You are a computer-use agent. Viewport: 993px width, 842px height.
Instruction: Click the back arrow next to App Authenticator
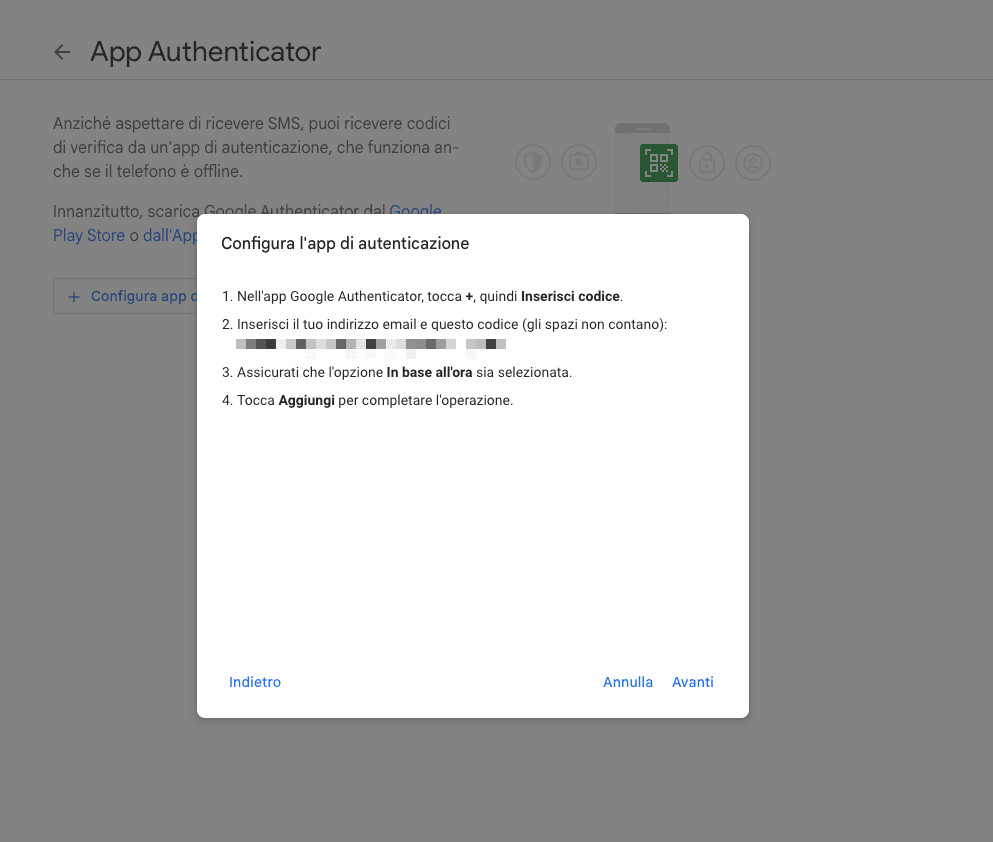point(62,52)
